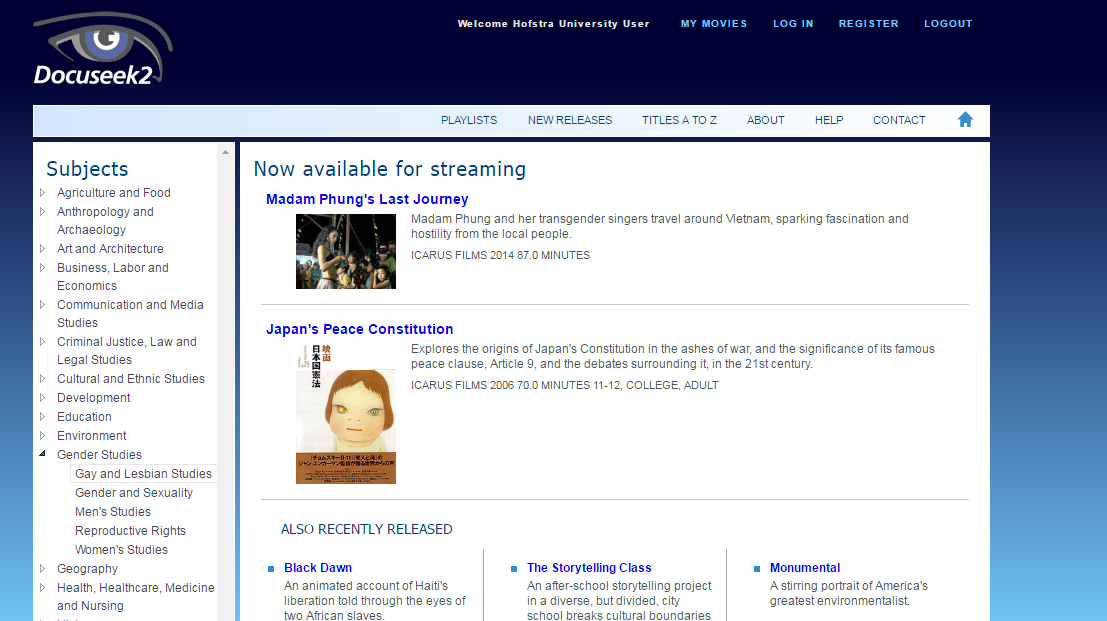Expand Communication and Media Studies arrow
The width and height of the screenshot is (1107, 621).
click(42, 305)
